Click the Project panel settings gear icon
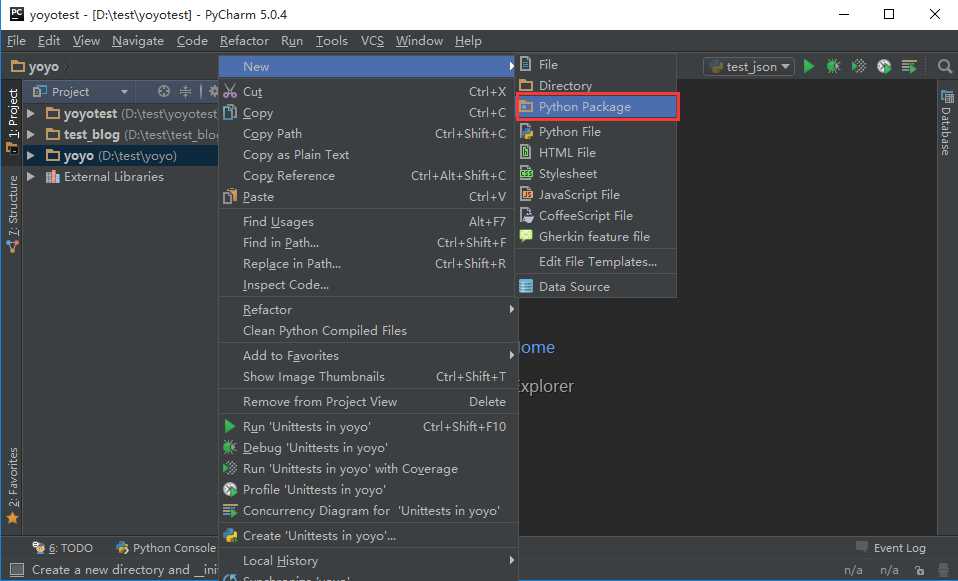Screen dimensions: 958x581 [213, 91]
